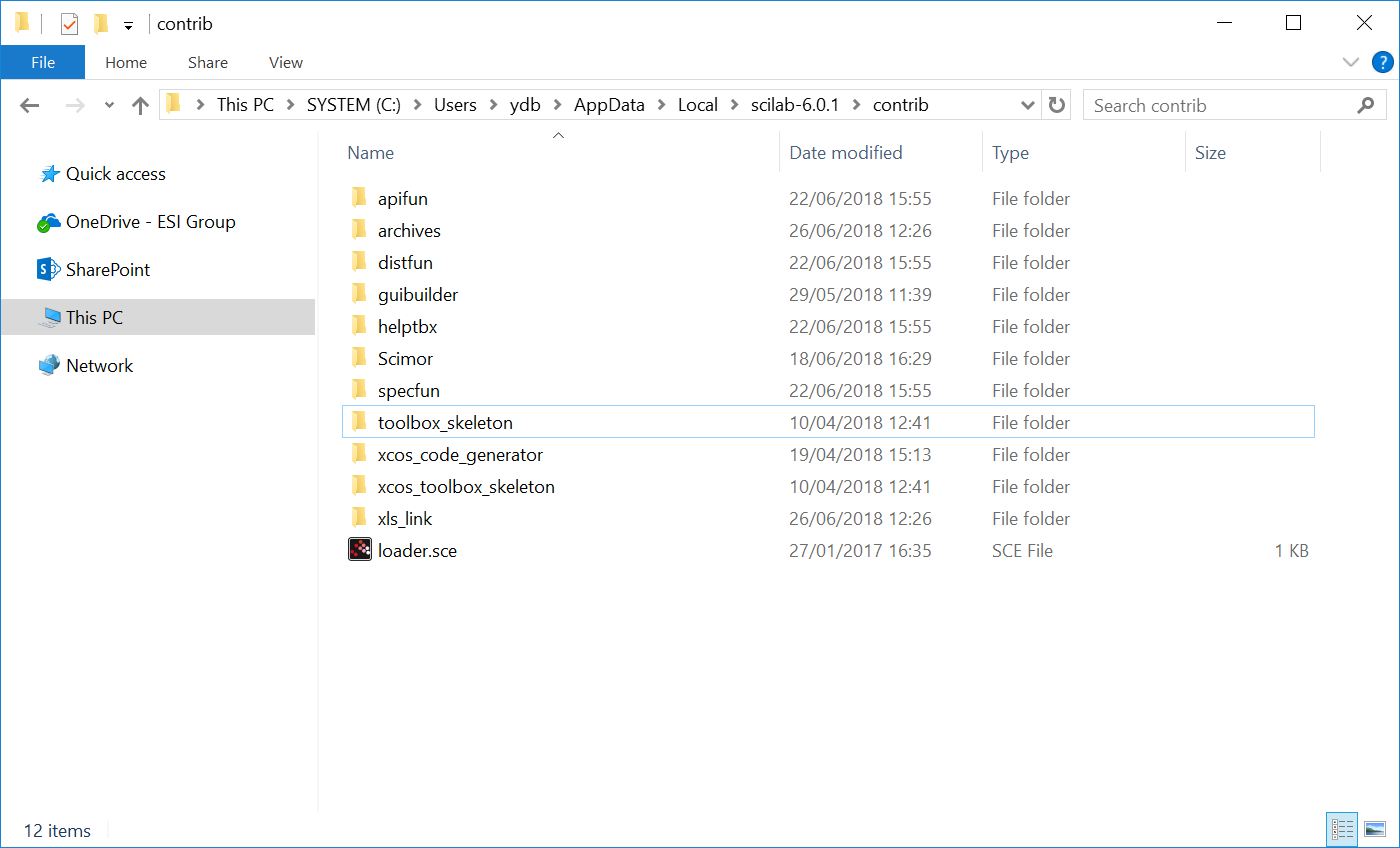Navigate to scilab-6.0.1 breadcrumb
Screen dimensions: 1400x848
[x=797, y=105]
